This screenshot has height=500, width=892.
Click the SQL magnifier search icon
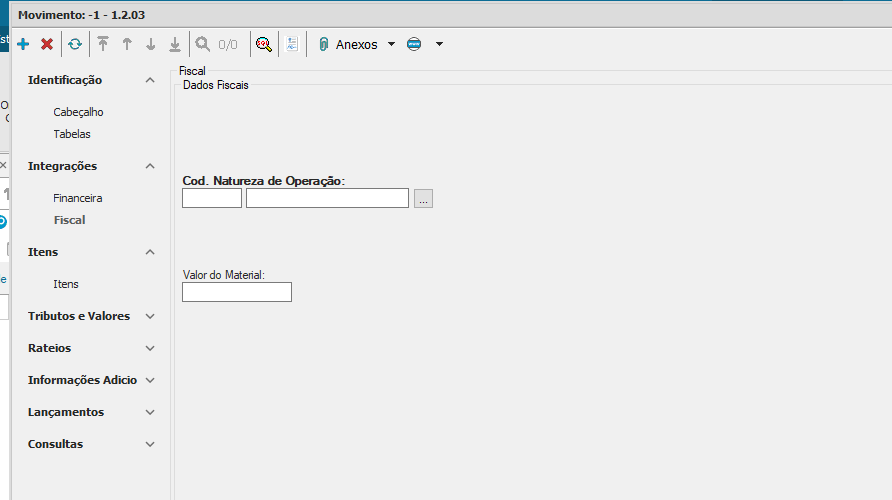click(264, 44)
